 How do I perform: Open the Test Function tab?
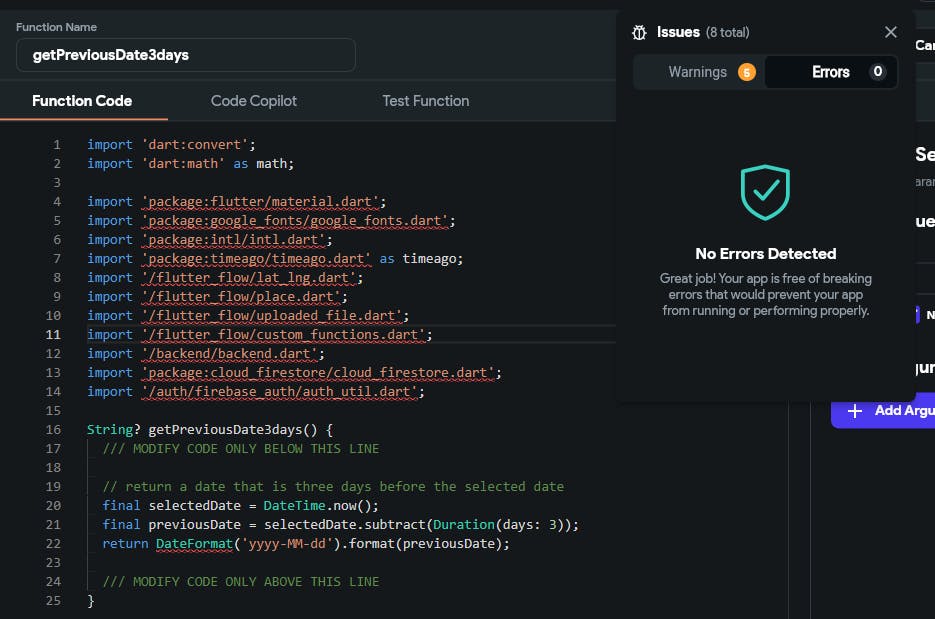(425, 101)
